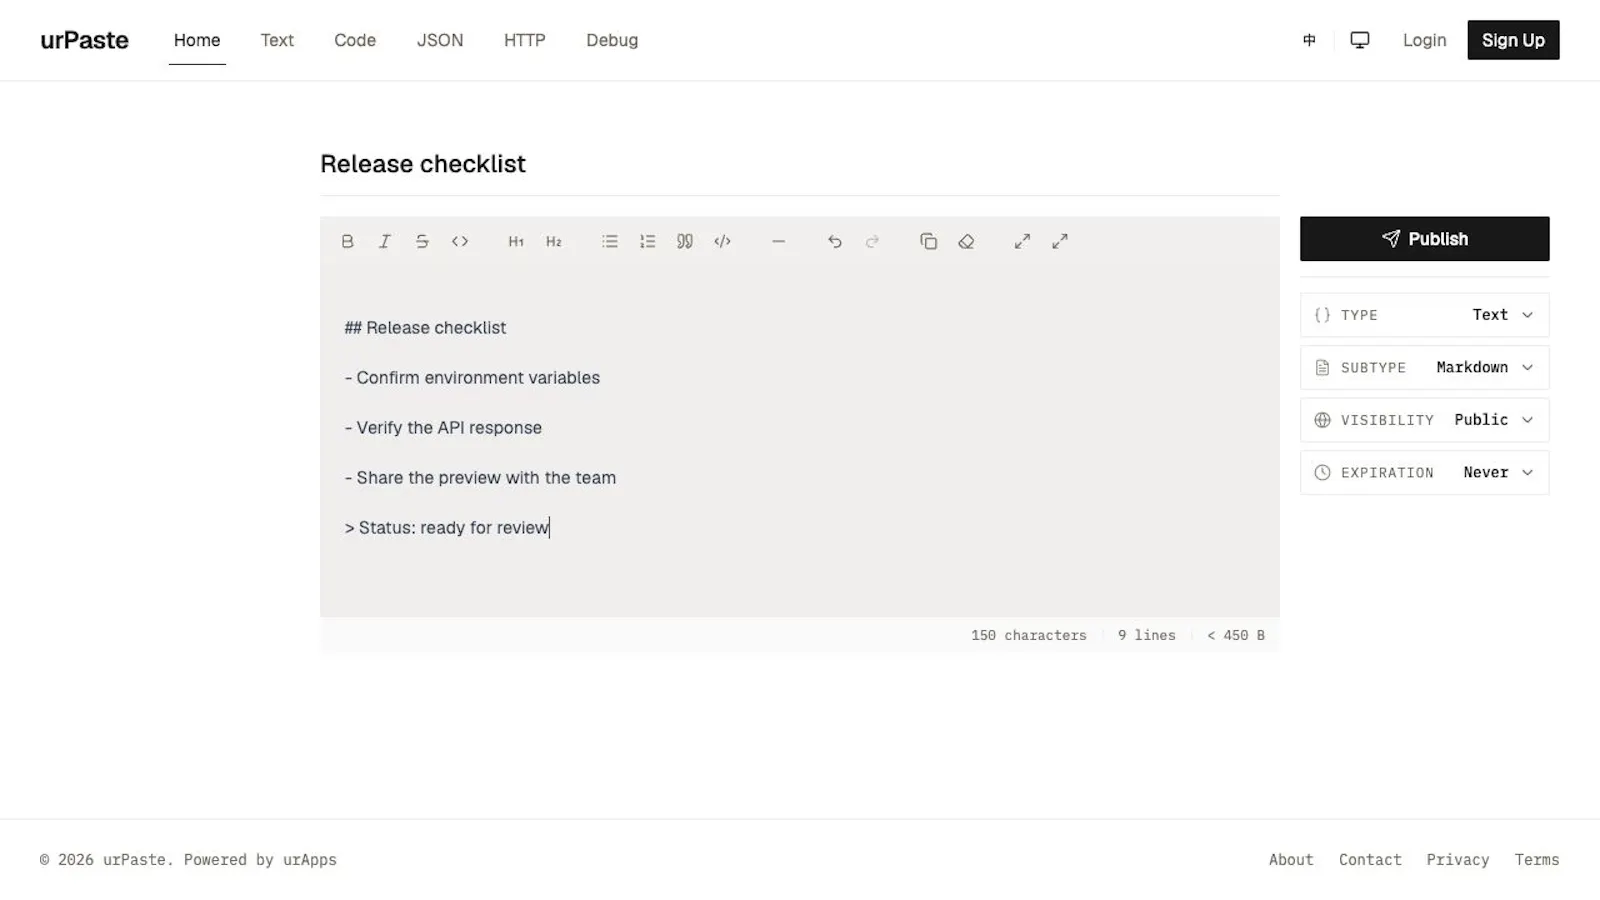
Task: Click the urPaste logo
Action: [x=84, y=40]
